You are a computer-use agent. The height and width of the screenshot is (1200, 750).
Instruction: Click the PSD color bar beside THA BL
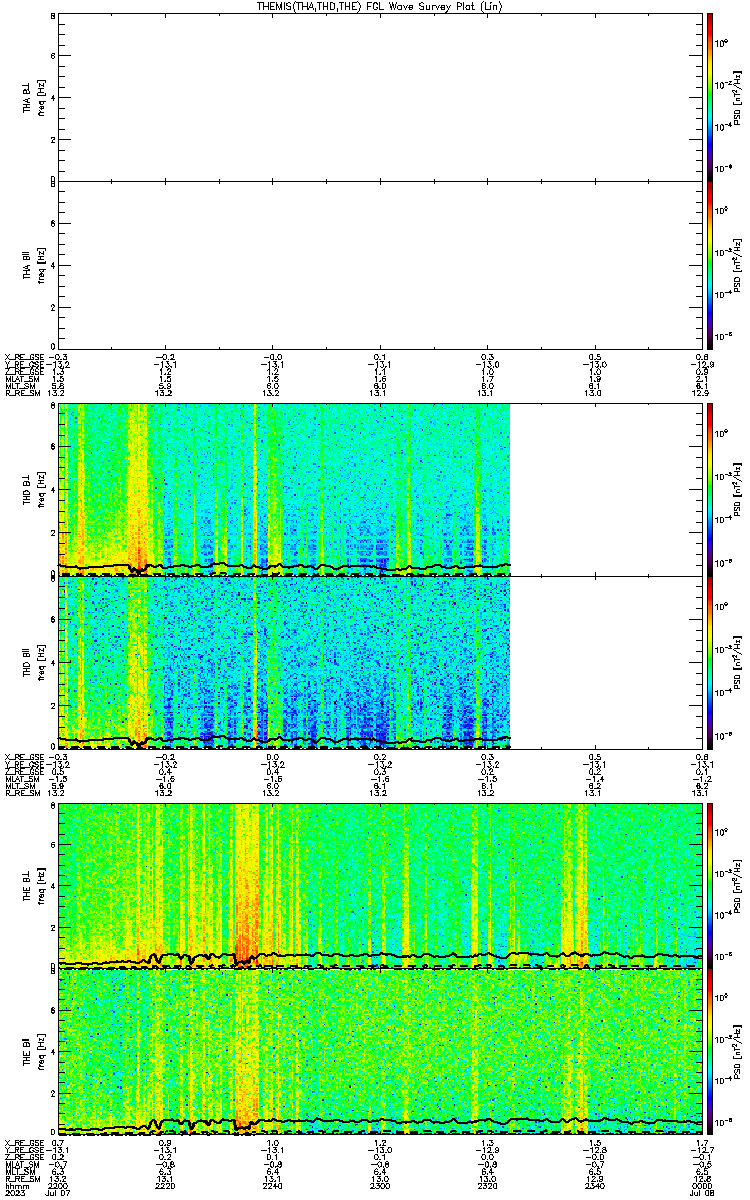click(x=710, y=97)
